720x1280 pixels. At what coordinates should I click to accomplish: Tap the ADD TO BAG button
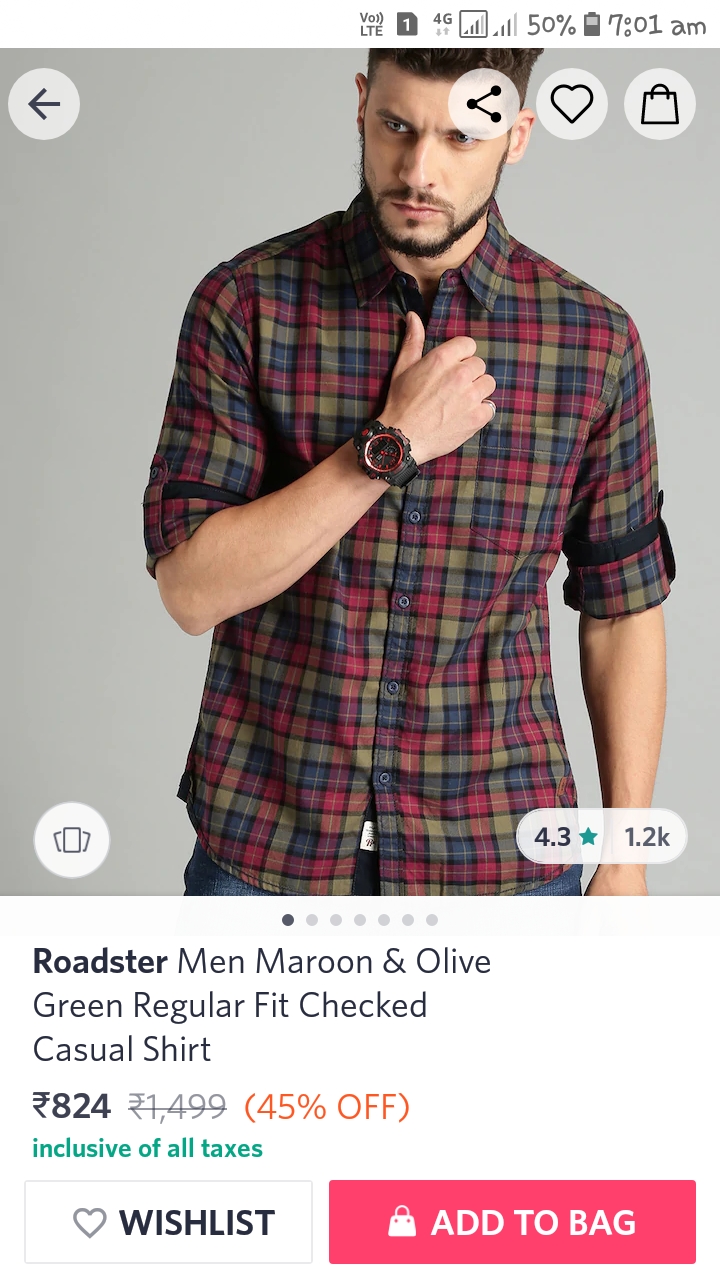point(512,1222)
